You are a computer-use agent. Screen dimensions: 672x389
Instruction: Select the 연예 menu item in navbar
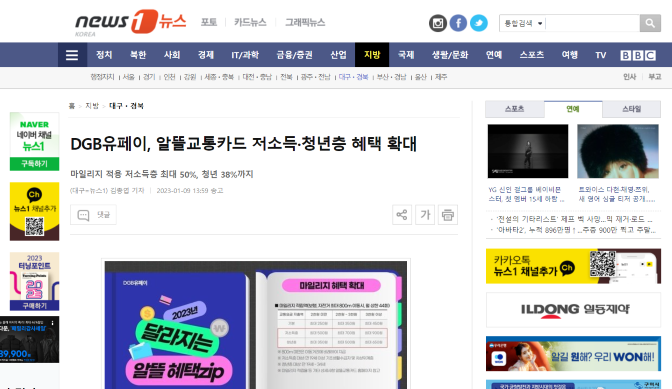tap(494, 55)
